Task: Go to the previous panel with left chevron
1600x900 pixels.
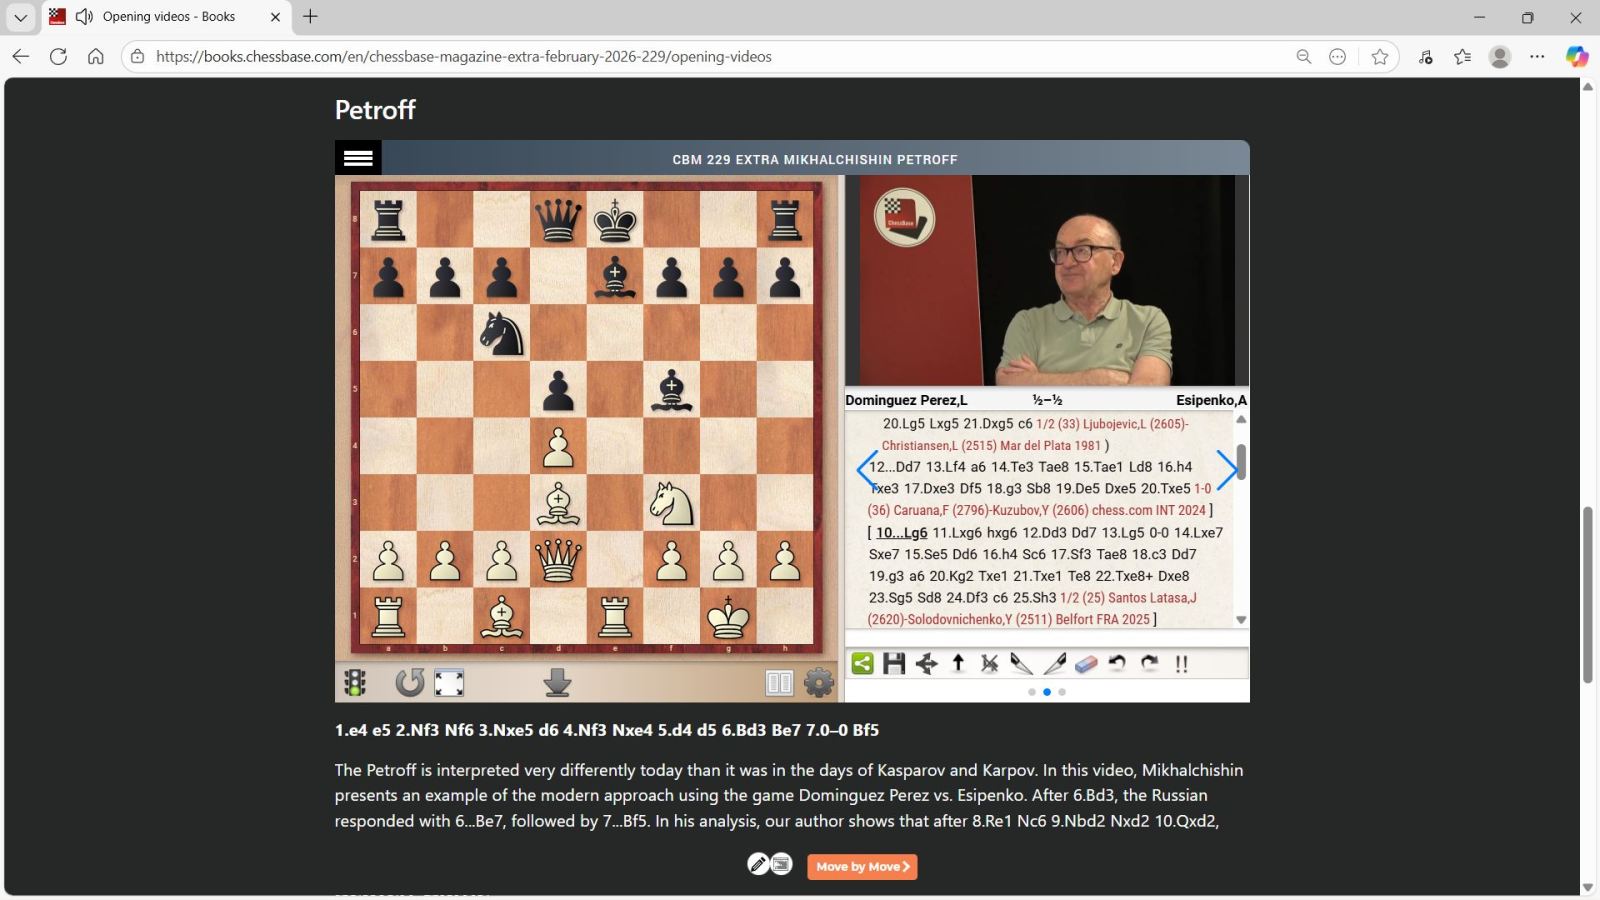Action: [x=867, y=470]
